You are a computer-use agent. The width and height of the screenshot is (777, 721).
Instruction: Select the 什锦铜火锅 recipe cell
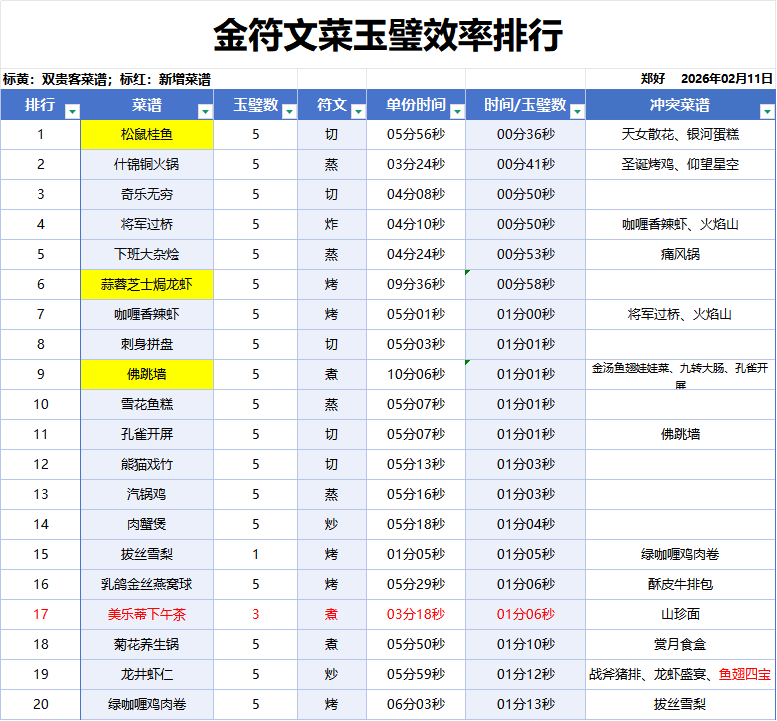[x=147, y=165]
